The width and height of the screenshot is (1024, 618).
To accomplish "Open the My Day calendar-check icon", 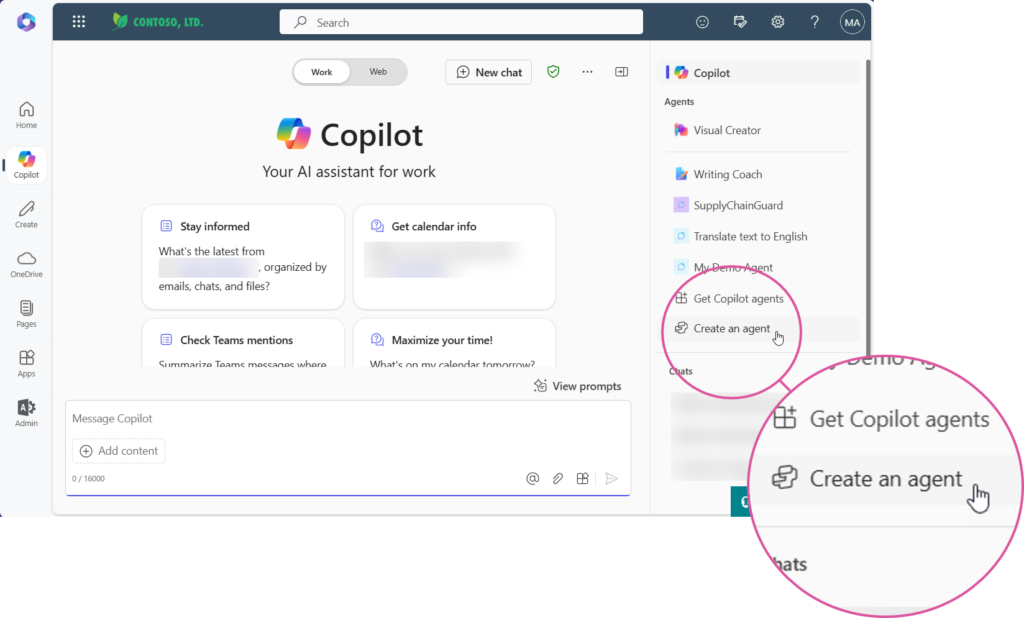I will (740, 22).
